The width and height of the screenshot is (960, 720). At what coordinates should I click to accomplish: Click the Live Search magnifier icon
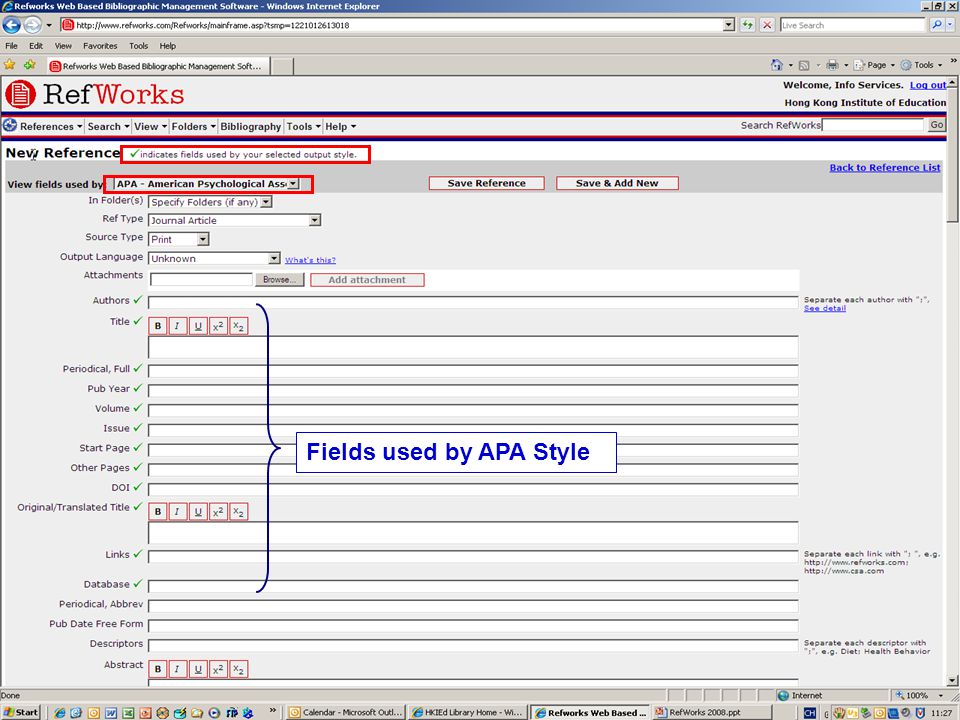[937, 25]
